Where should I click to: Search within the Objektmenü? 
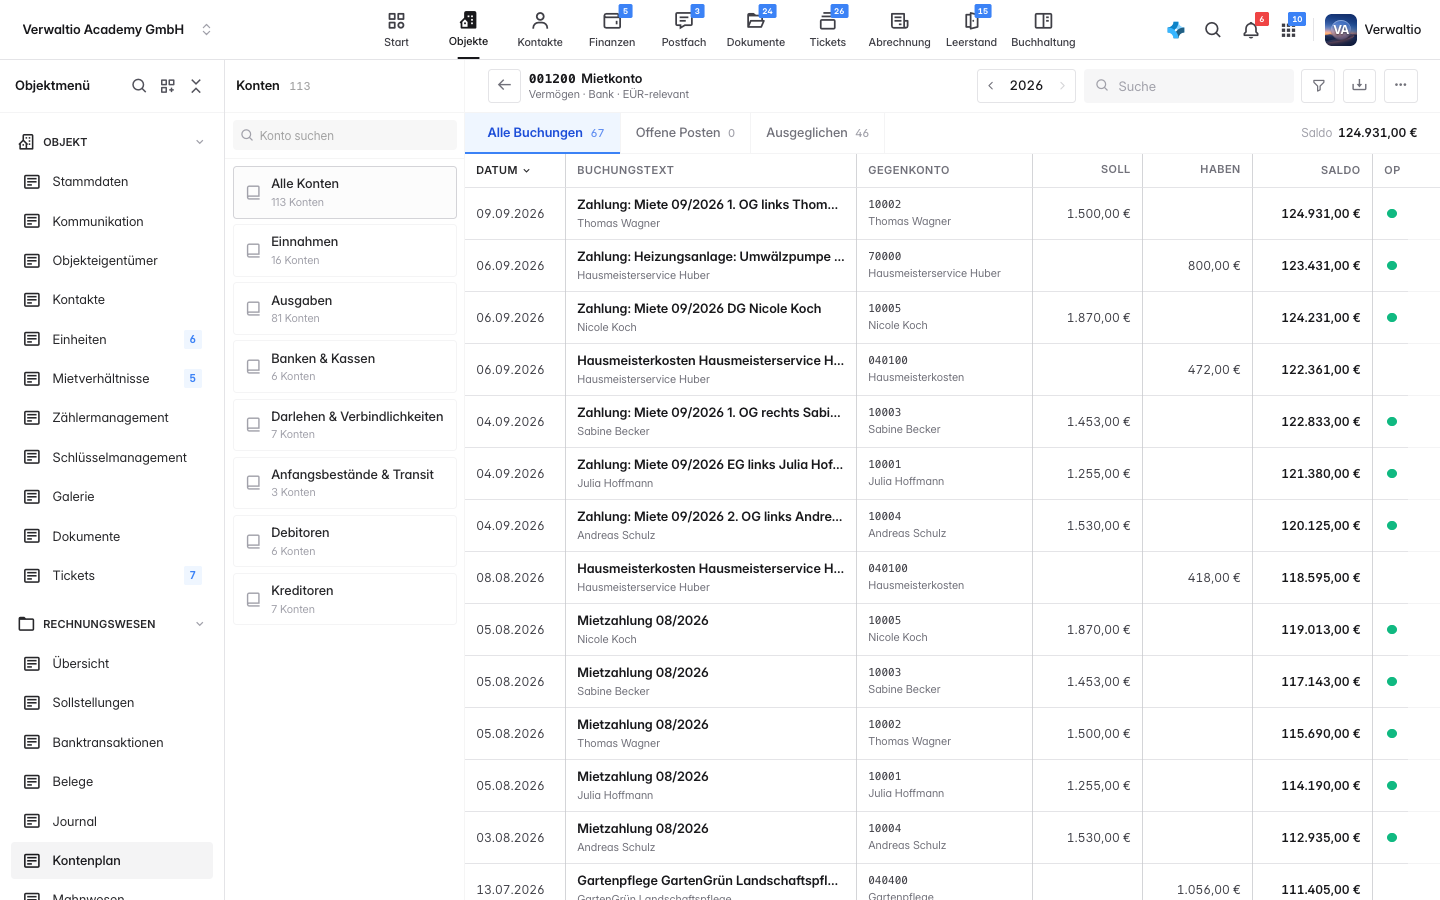[x=139, y=86]
